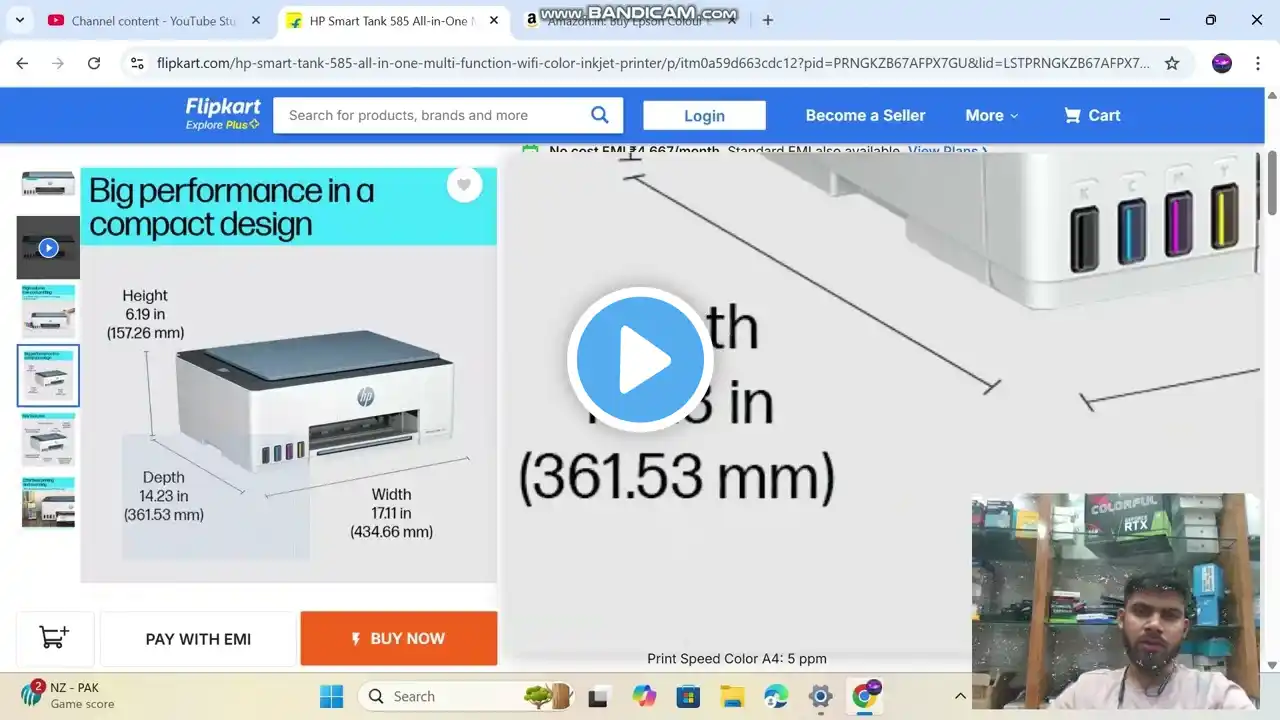The width and height of the screenshot is (1280, 720).
Task: Select the highlighted dimensions thumbnail
Action: tap(48, 375)
